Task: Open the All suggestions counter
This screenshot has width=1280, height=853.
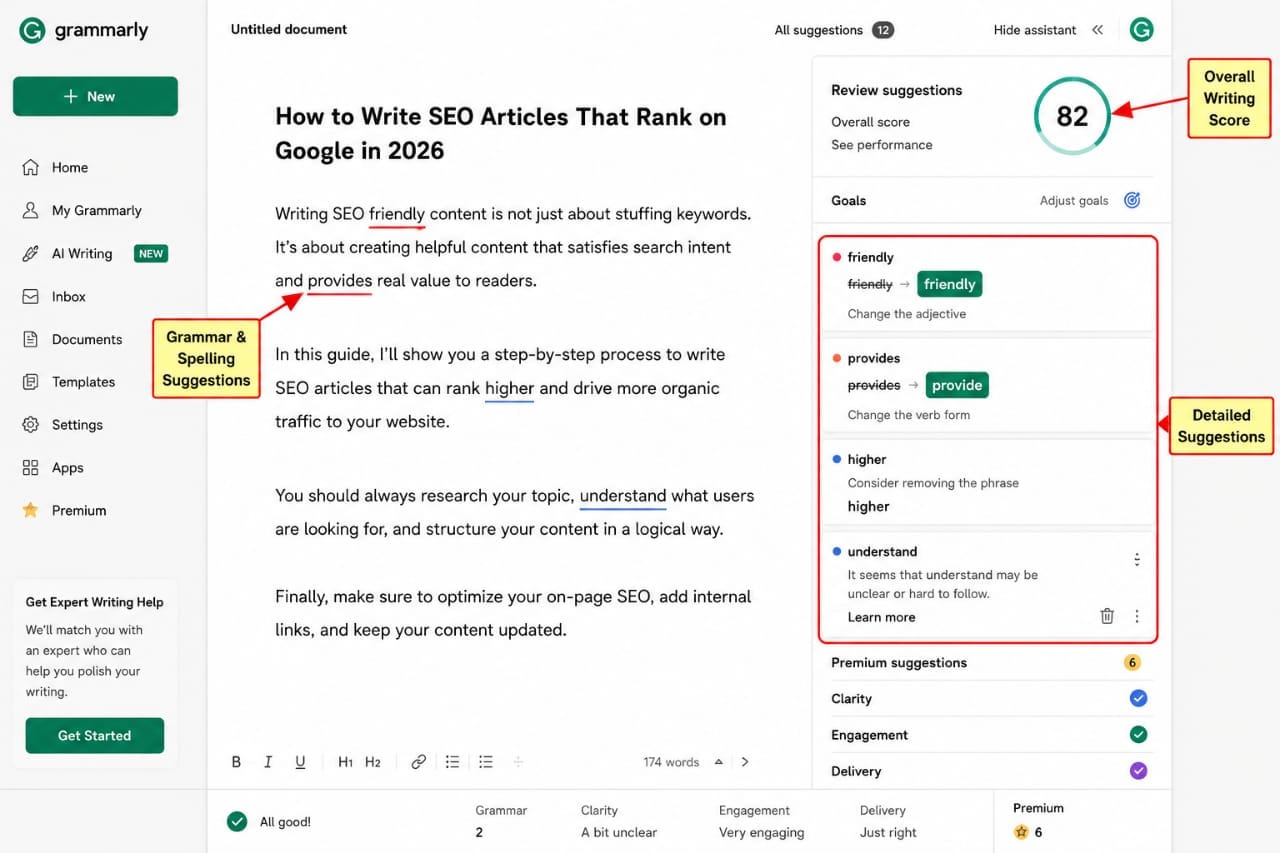Action: 883,30
